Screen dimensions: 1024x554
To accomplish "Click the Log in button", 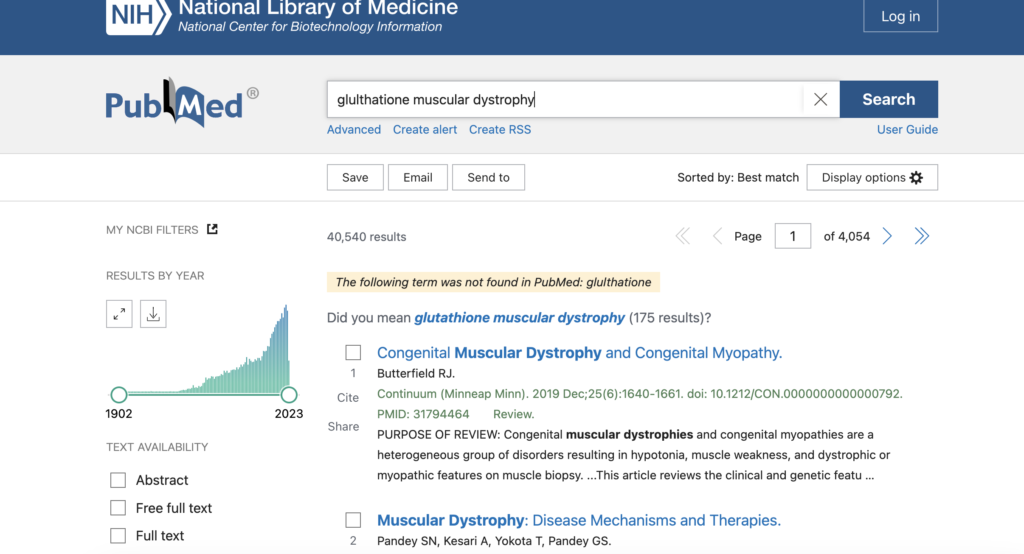I will (900, 16).
